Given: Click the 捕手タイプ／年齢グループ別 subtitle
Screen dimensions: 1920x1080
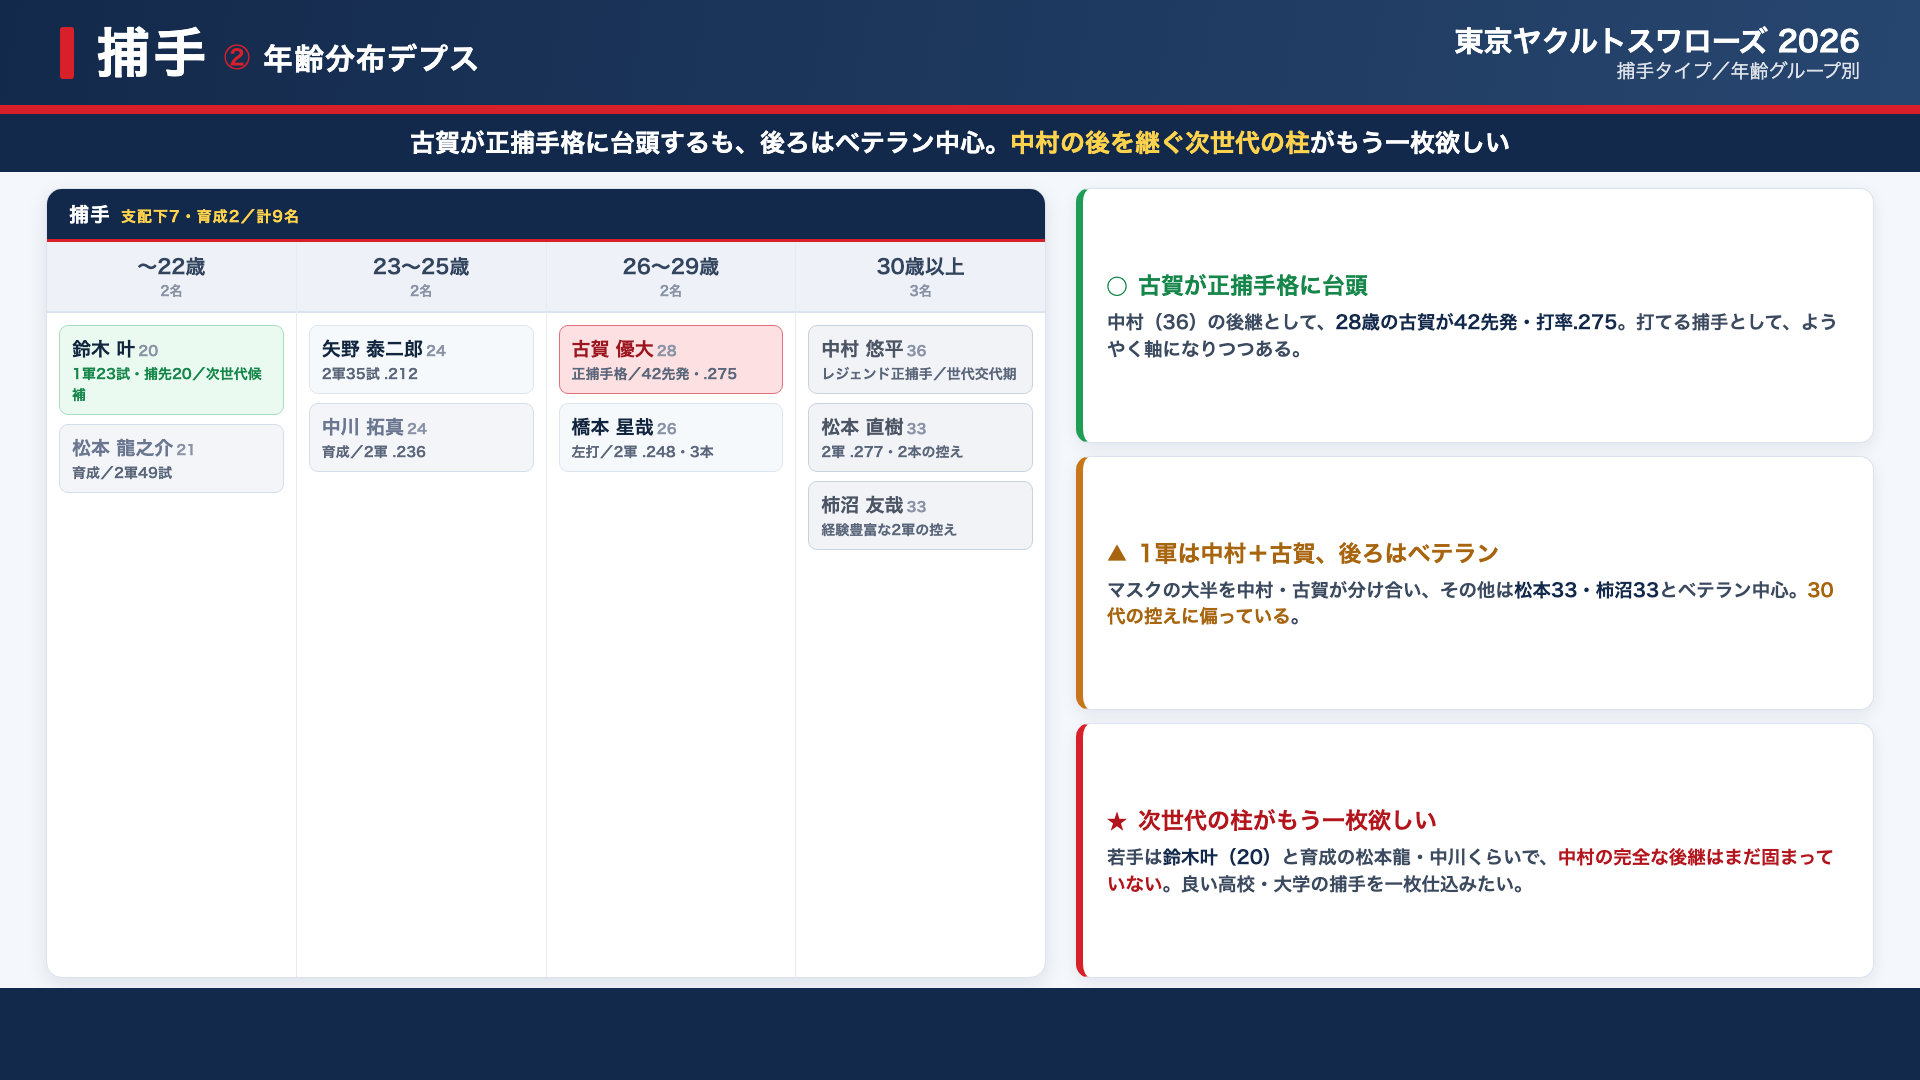Looking at the screenshot, I should tap(1737, 71).
